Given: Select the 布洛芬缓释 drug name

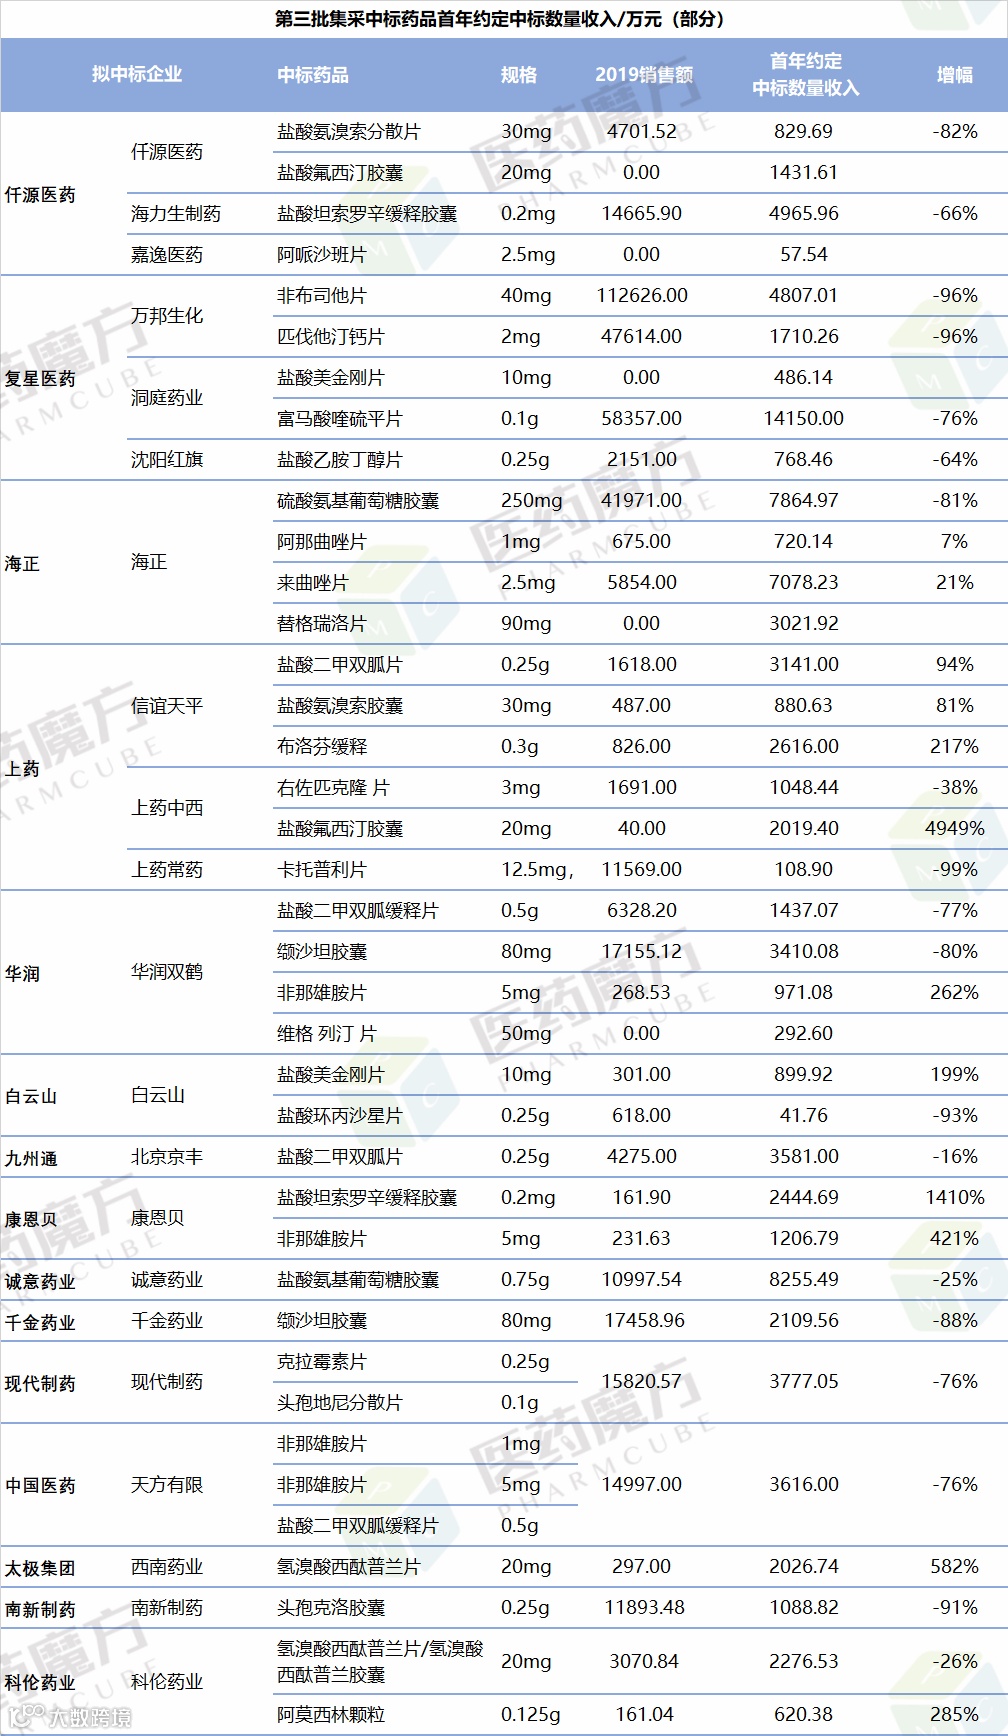Looking at the screenshot, I should (x=322, y=746).
